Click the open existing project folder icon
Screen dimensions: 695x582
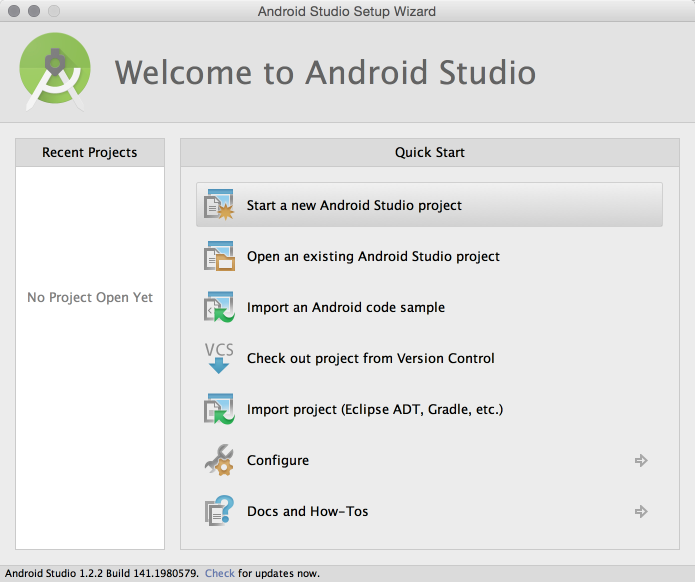tap(219, 256)
